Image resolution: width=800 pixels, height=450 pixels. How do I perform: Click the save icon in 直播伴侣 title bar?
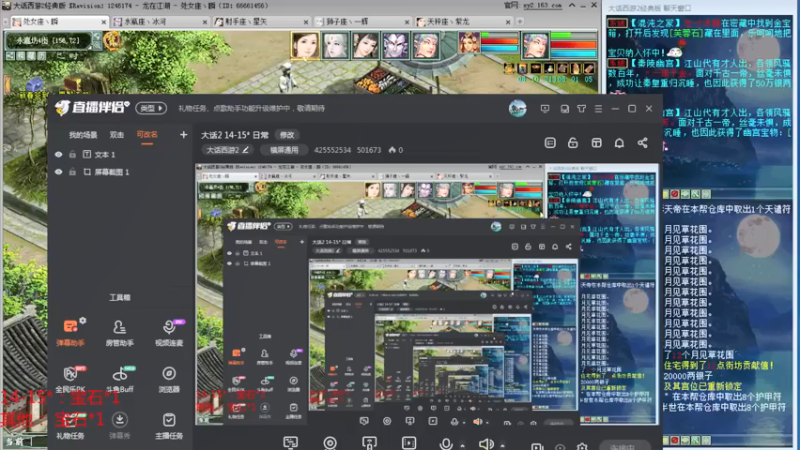tap(564, 109)
